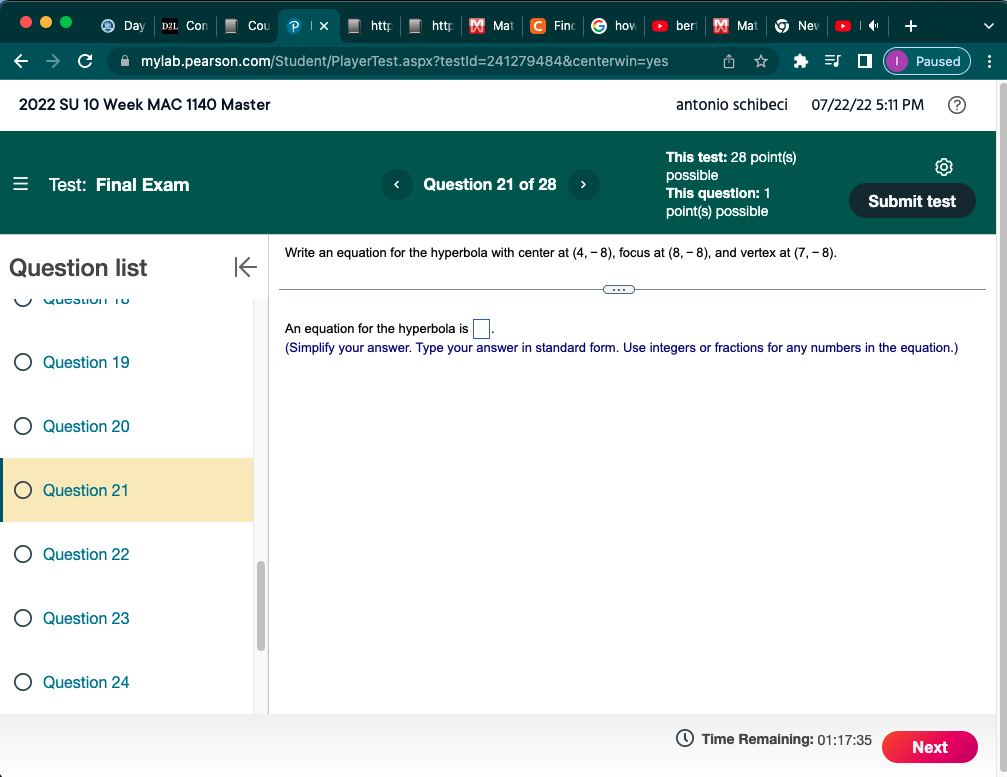Open the browser Extensions puzzle icon
This screenshot has width=1007, height=777.
(799, 61)
